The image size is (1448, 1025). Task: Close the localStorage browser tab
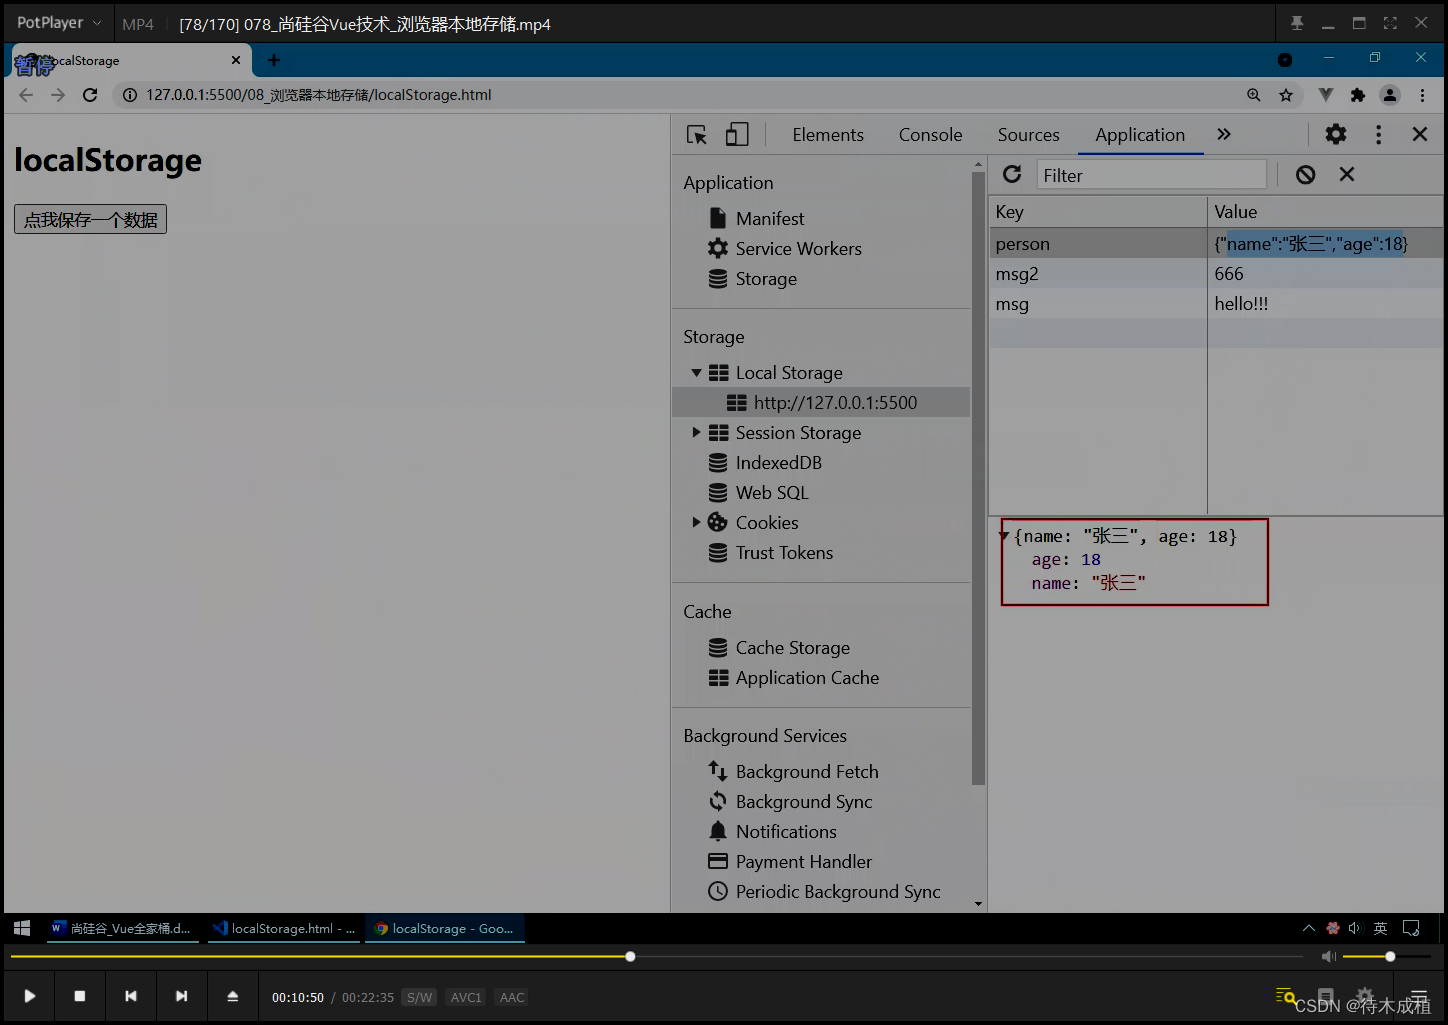[x=236, y=60]
